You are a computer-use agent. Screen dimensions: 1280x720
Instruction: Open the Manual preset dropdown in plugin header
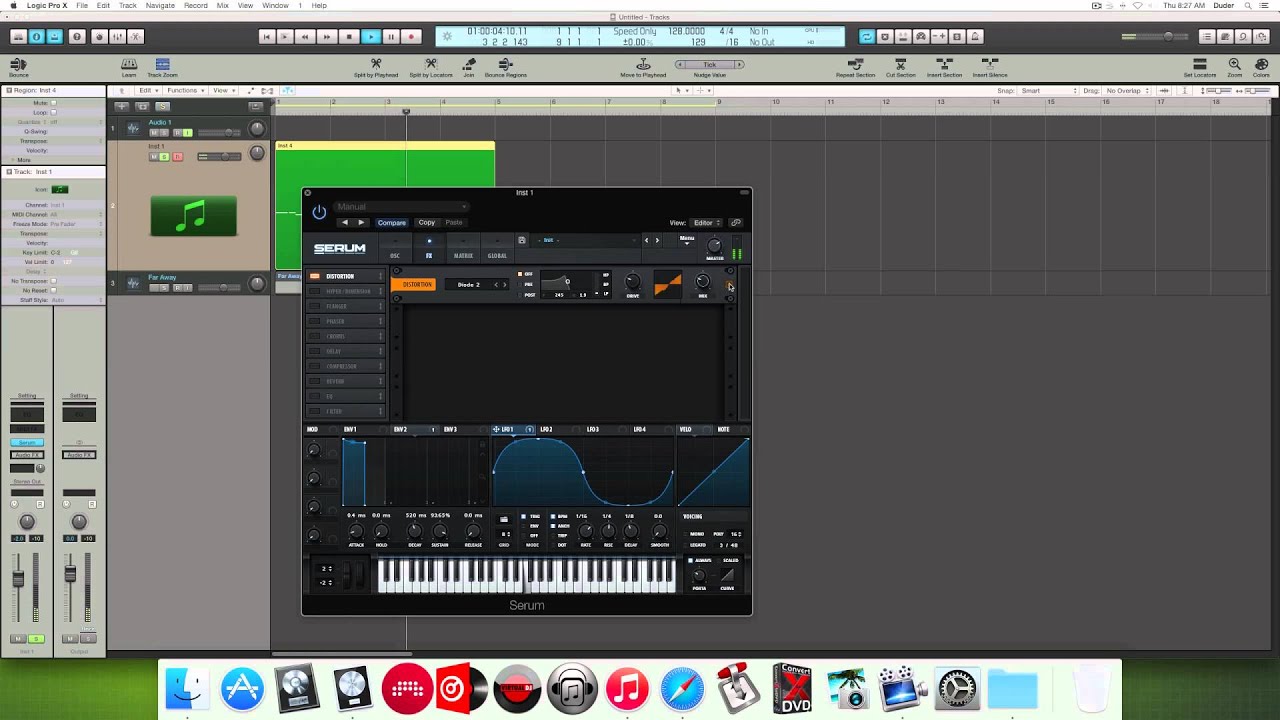click(400, 207)
